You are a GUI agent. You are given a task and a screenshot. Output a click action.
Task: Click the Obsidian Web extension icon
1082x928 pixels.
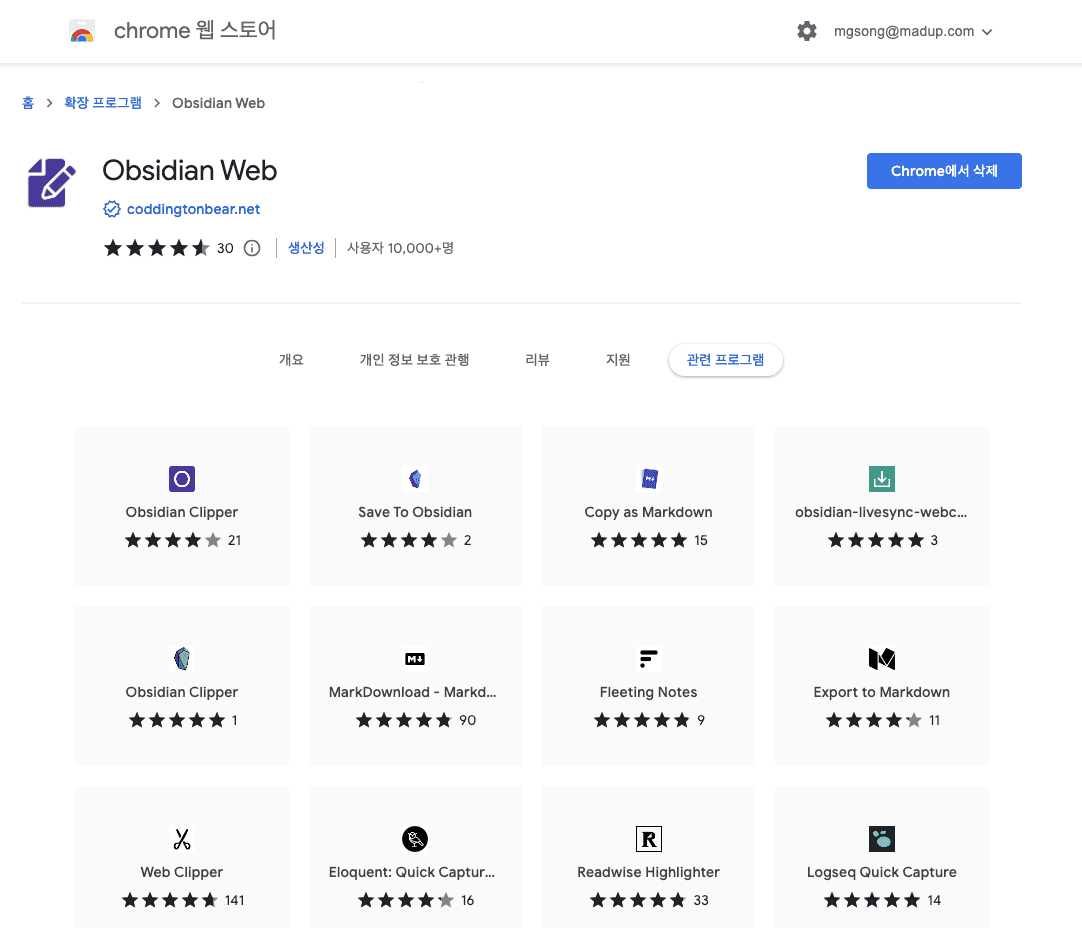[52, 183]
